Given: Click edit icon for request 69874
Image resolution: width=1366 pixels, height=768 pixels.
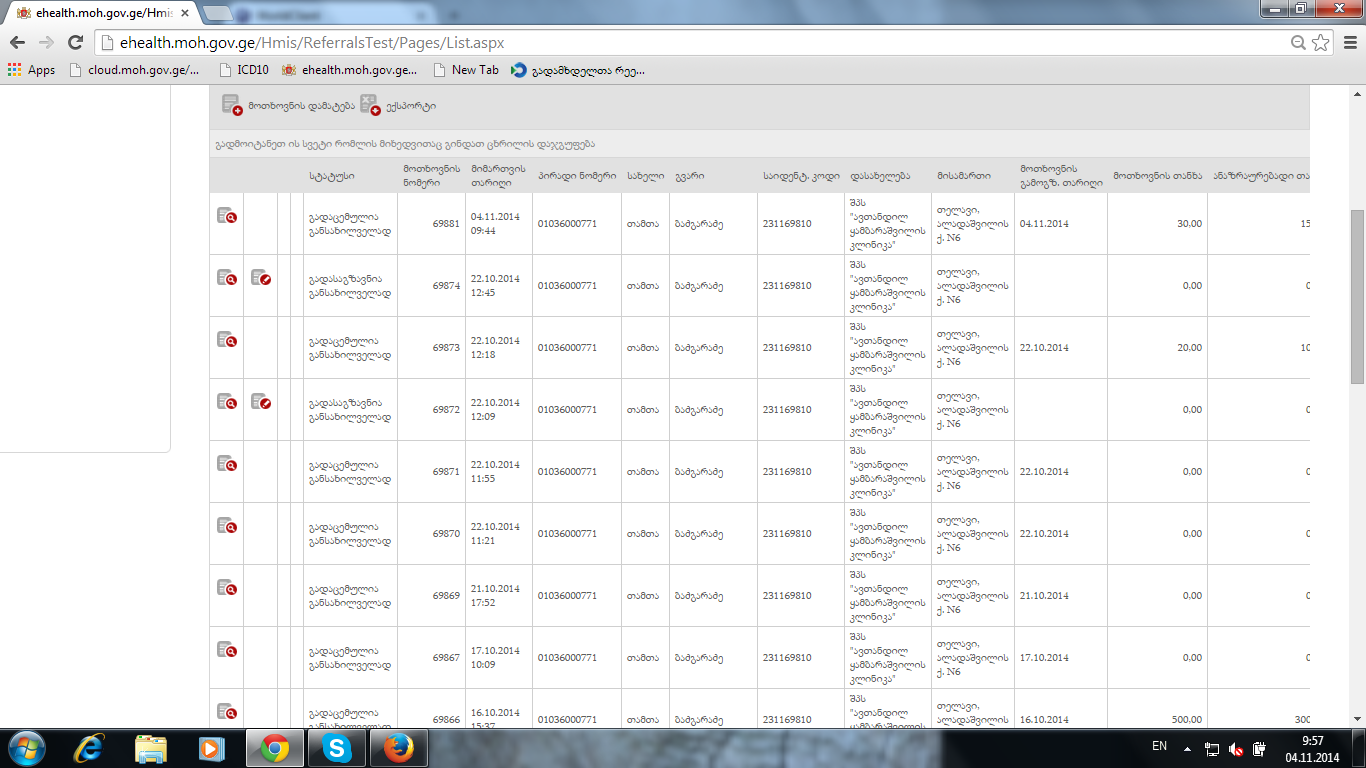Looking at the screenshot, I should click(261, 277).
